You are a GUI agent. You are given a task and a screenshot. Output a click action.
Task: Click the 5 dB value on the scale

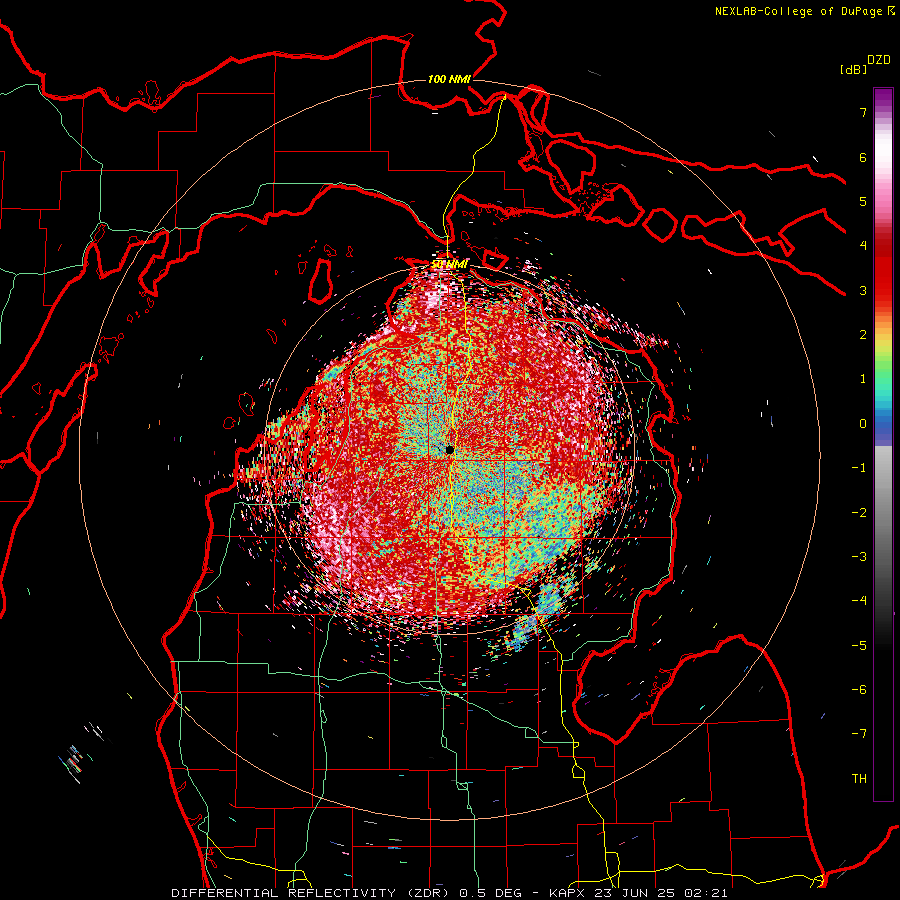tap(863, 201)
